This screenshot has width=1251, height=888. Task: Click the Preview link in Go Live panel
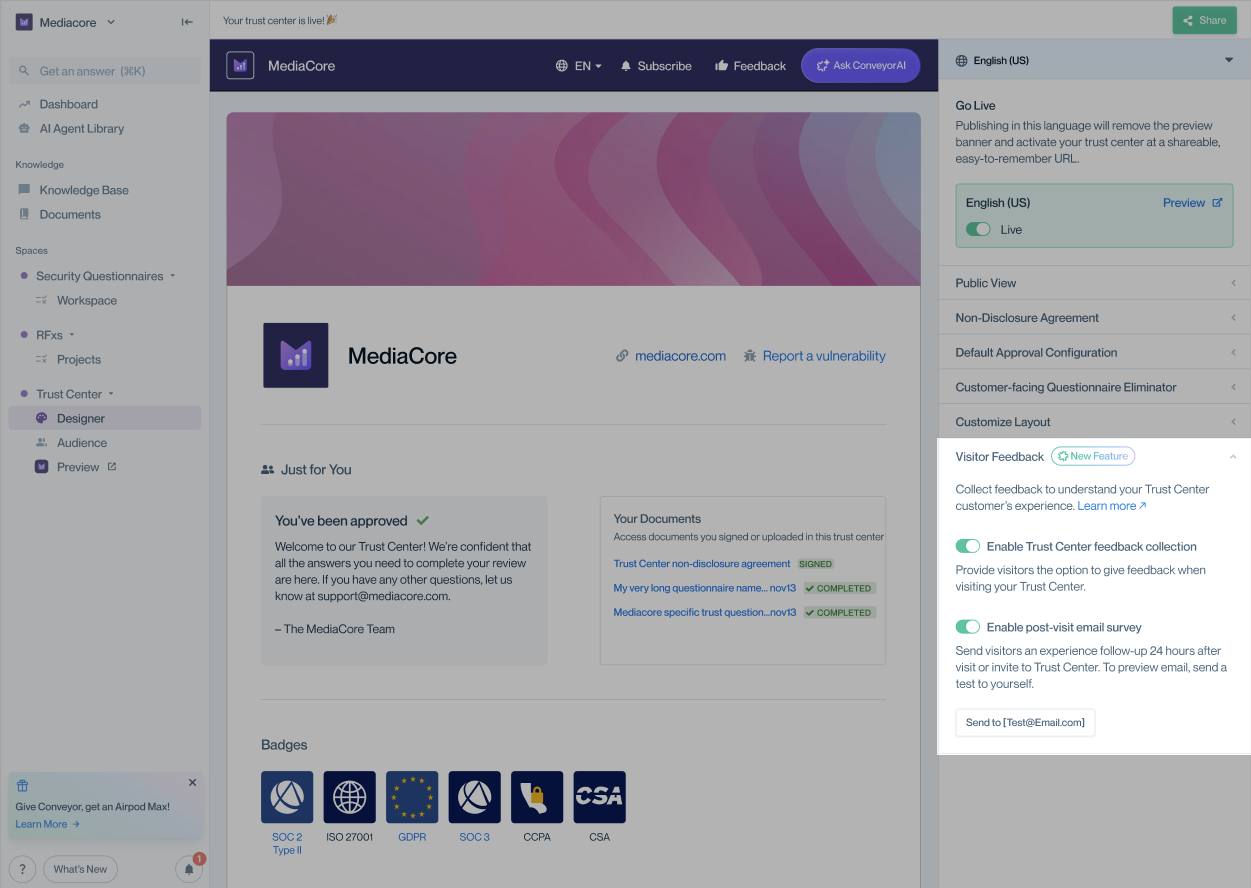[x=1192, y=203]
